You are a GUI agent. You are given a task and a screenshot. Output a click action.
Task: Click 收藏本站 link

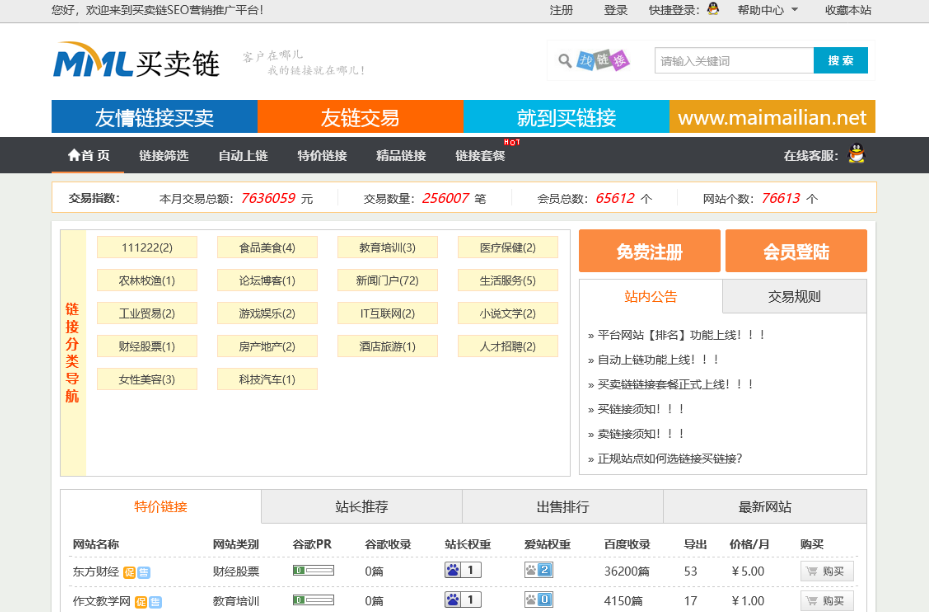pyautogui.click(x=848, y=10)
